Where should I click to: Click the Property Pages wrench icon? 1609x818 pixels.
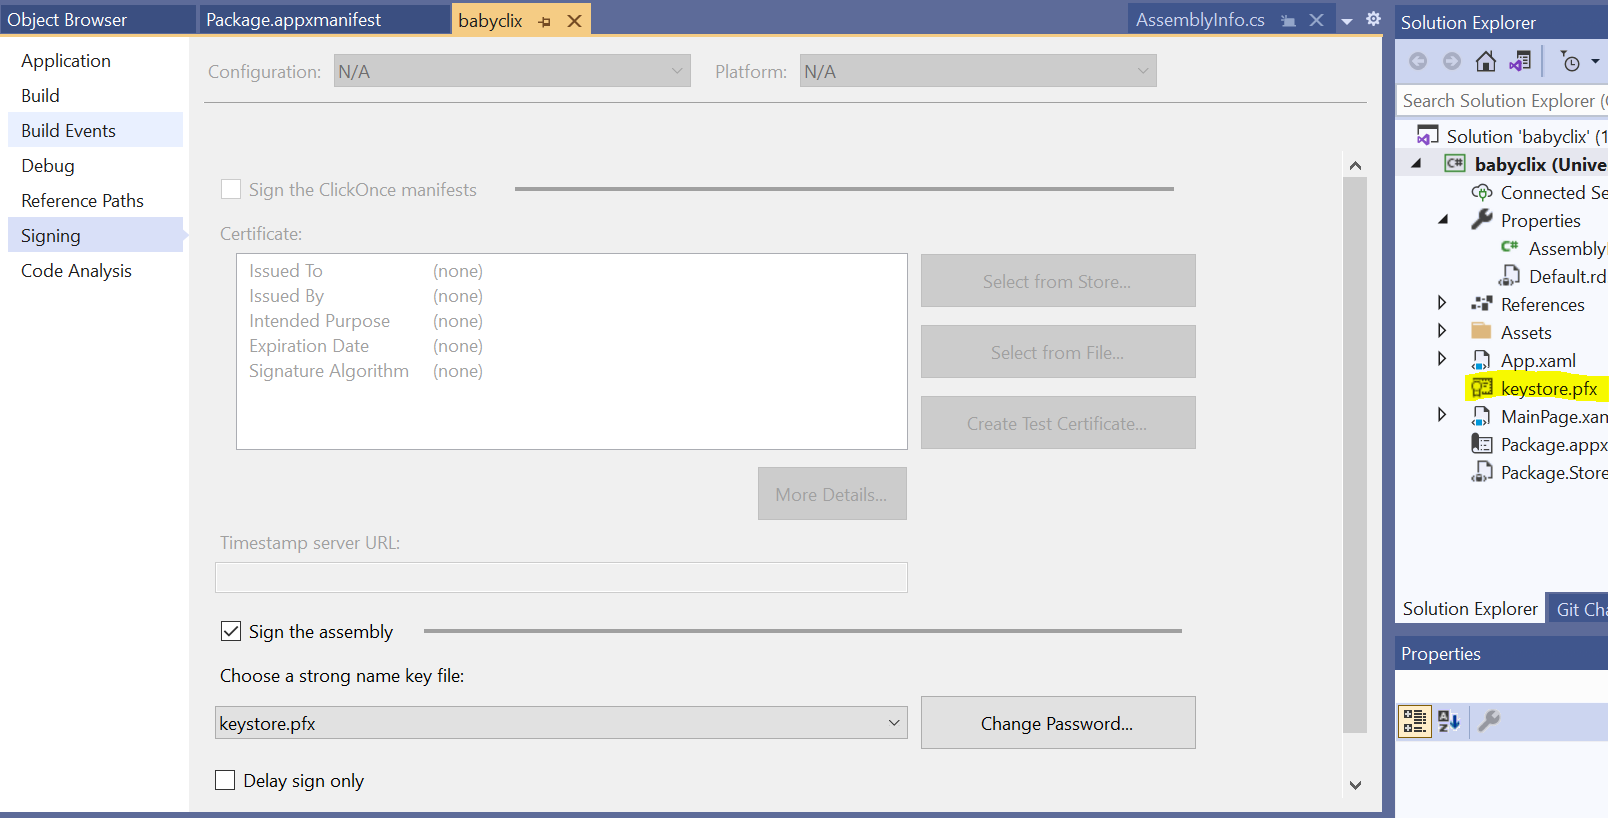1489,721
